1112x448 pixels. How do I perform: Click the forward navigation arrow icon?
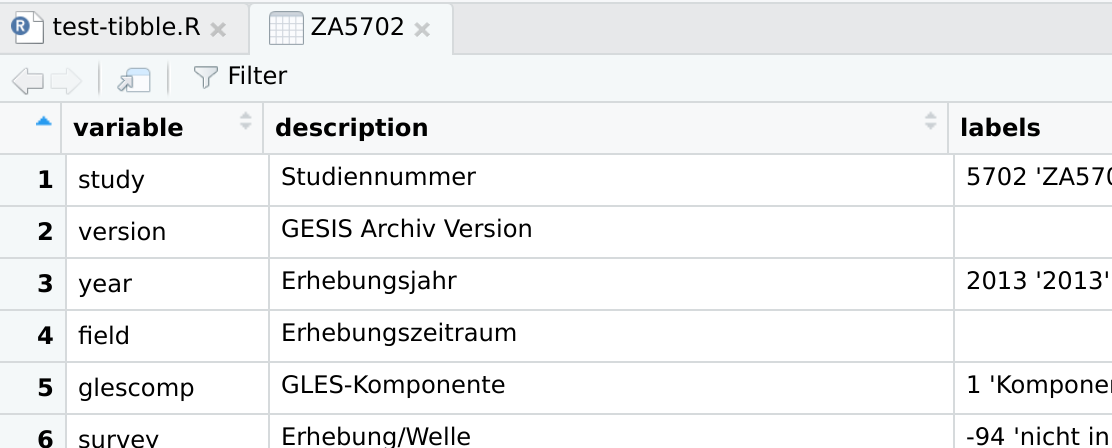click(66, 79)
